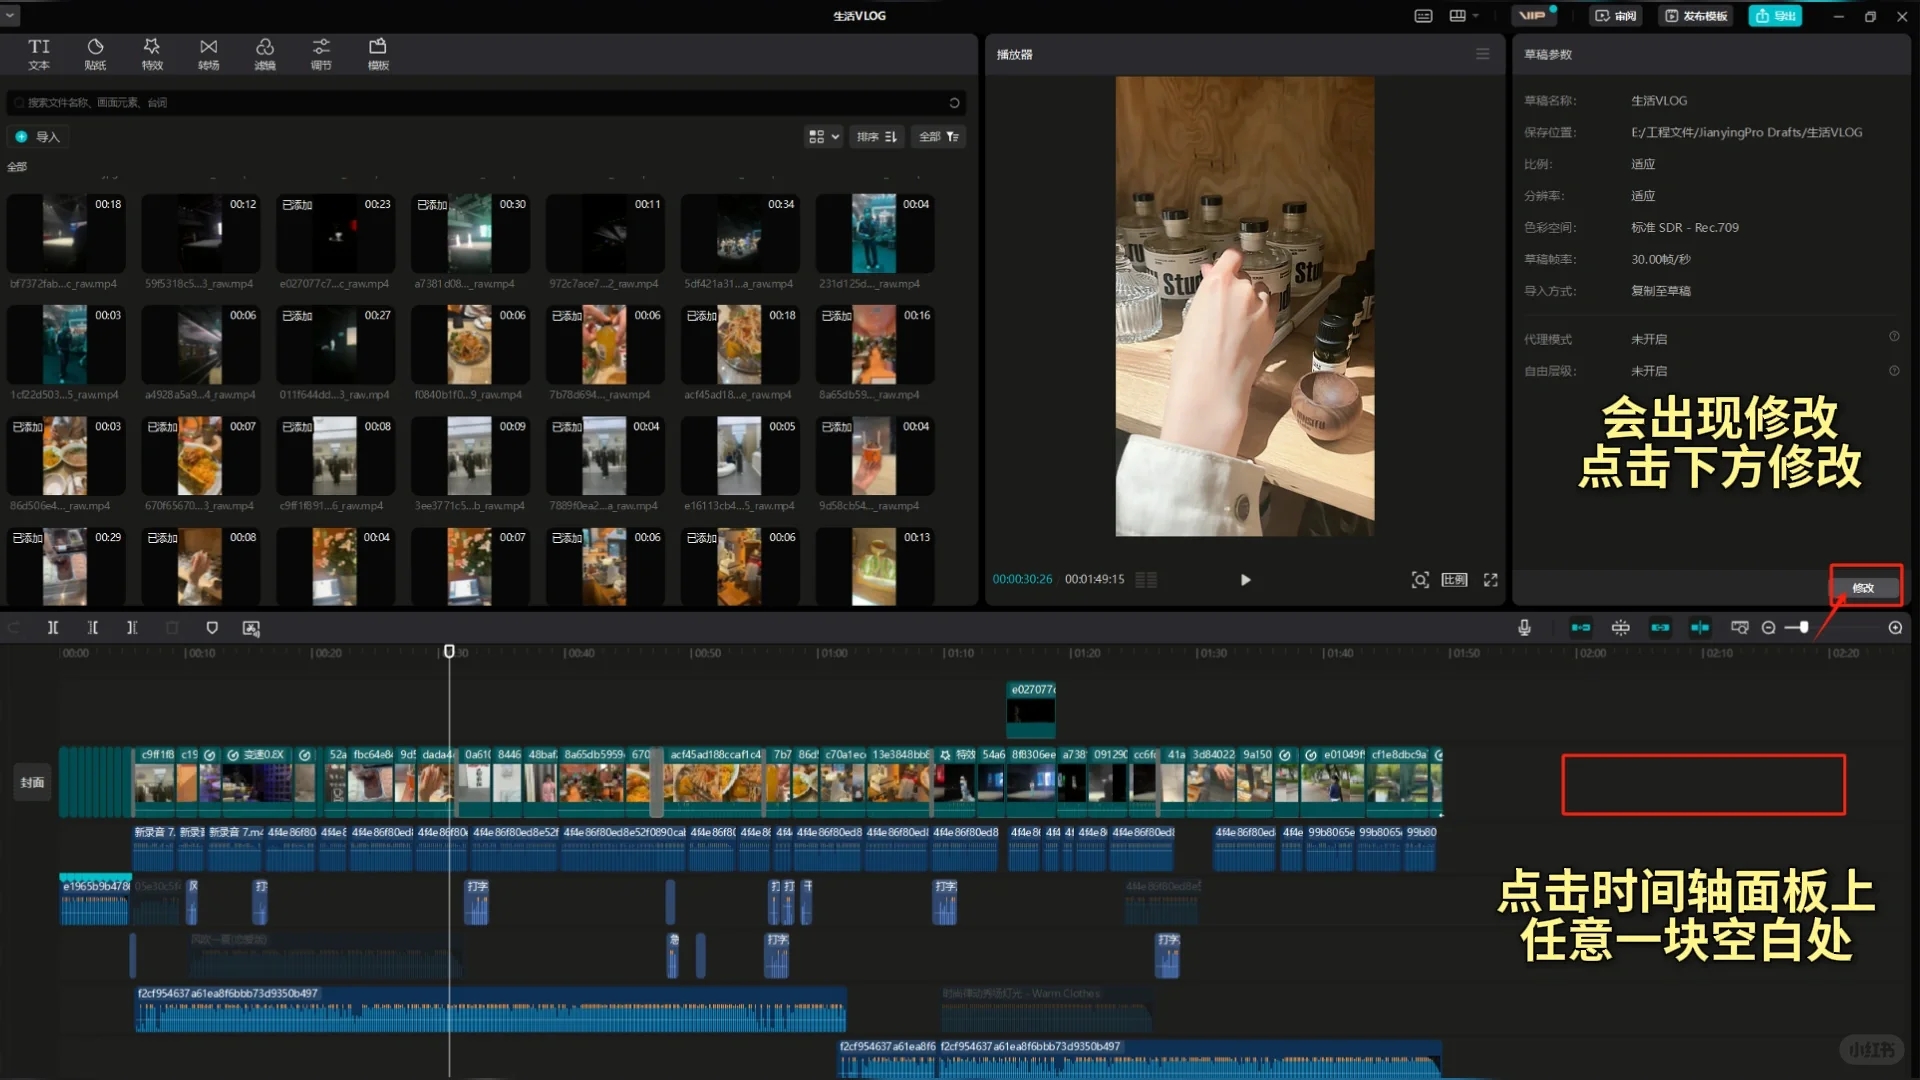Open the 模板 templates panel
The image size is (1920, 1080).
tap(378, 54)
